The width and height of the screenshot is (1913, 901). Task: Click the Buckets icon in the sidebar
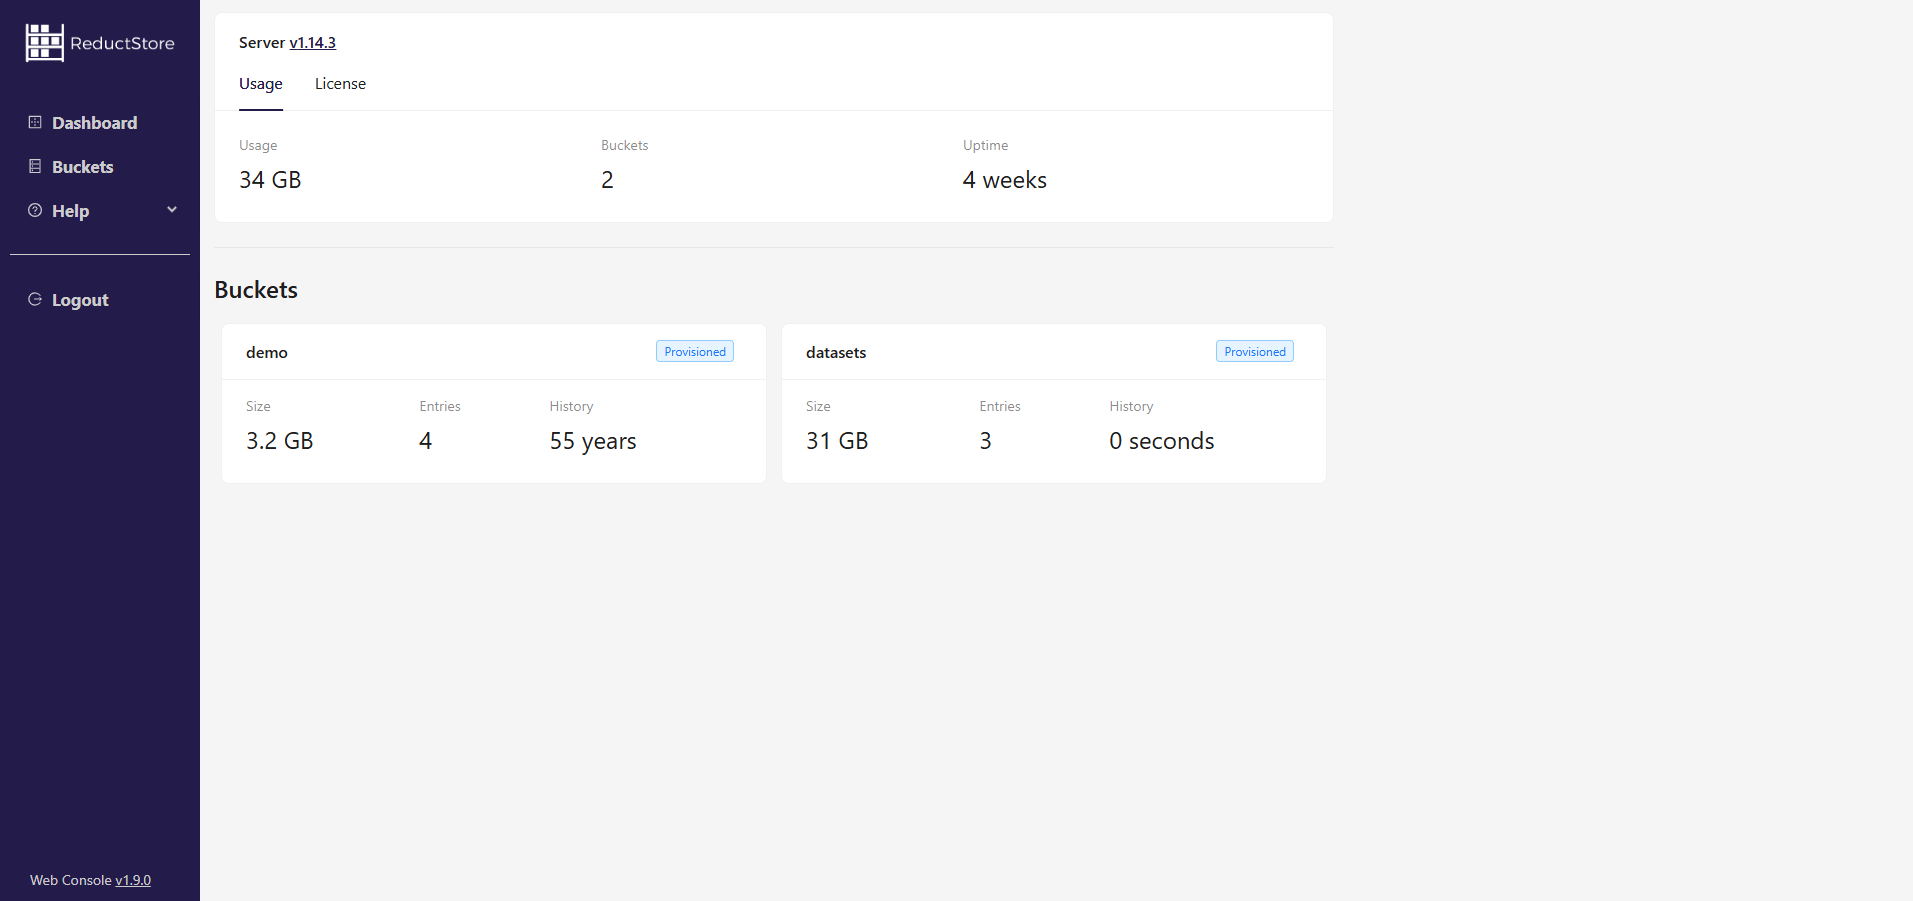(34, 166)
